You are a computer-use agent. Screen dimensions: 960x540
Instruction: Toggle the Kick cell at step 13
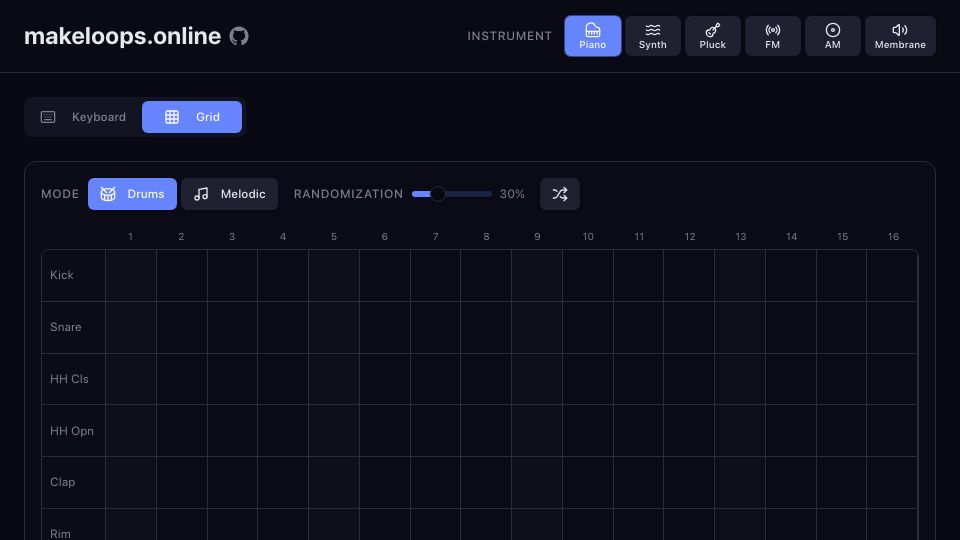tap(740, 276)
